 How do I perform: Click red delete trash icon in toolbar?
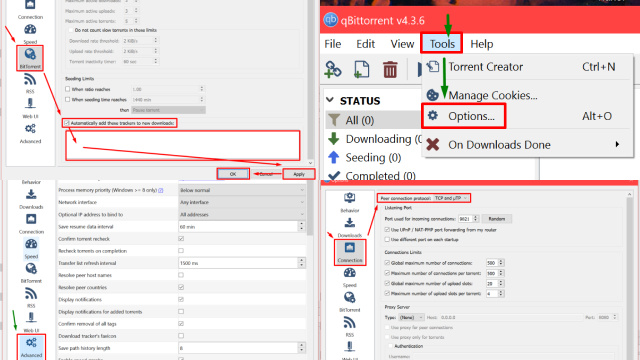click(x=390, y=69)
